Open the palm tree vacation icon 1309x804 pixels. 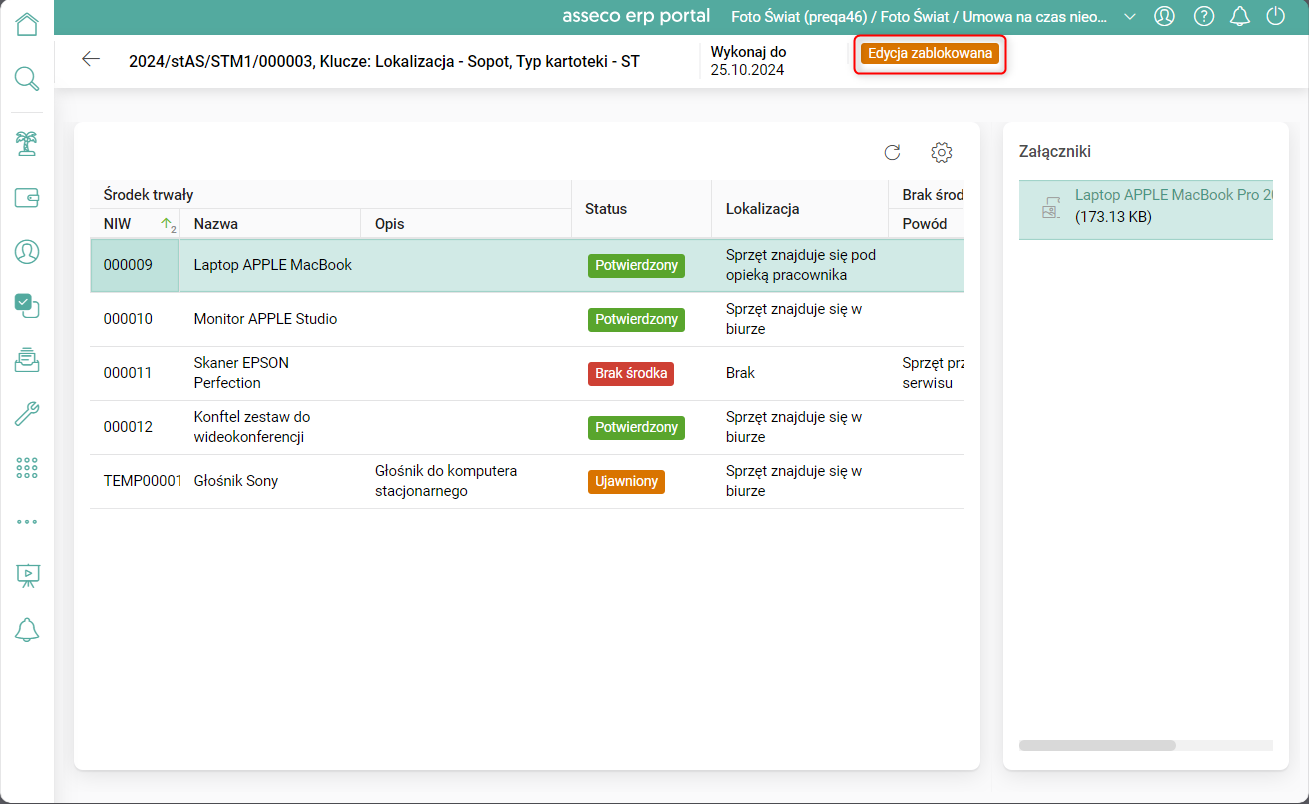pyautogui.click(x=27, y=143)
